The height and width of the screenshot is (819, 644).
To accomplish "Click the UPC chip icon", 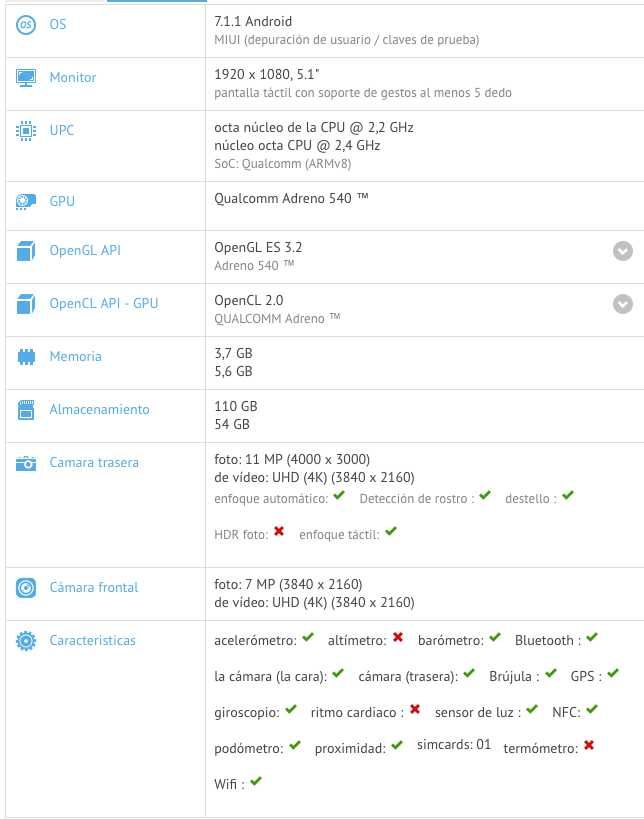I will (26, 131).
